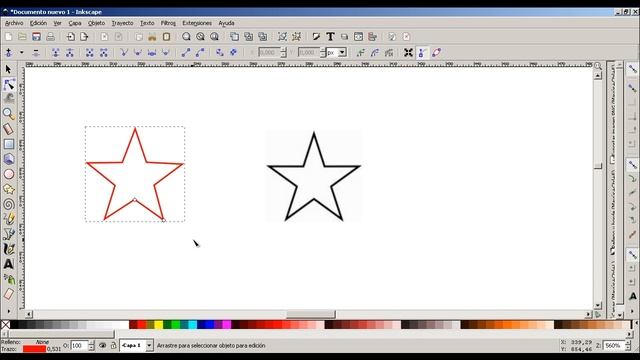Open the Filtros menu
This screenshot has height=360, width=640.
tap(168, 23)
